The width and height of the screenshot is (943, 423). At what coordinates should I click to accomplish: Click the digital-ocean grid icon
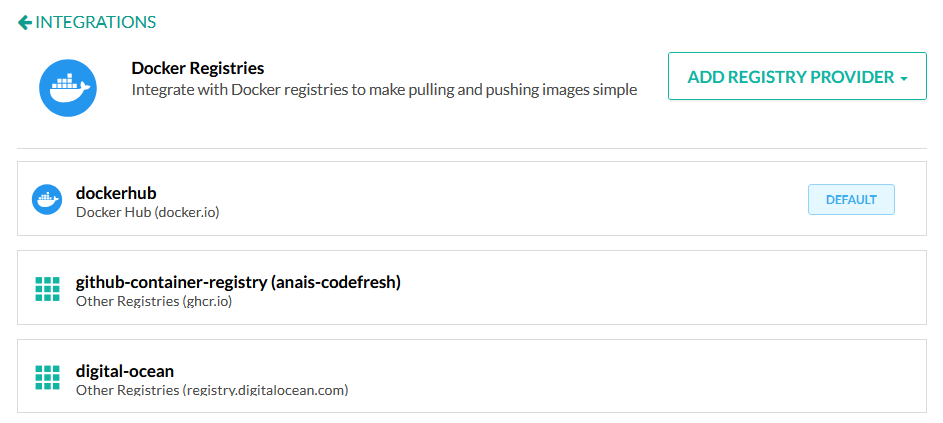tap(48, 377)
